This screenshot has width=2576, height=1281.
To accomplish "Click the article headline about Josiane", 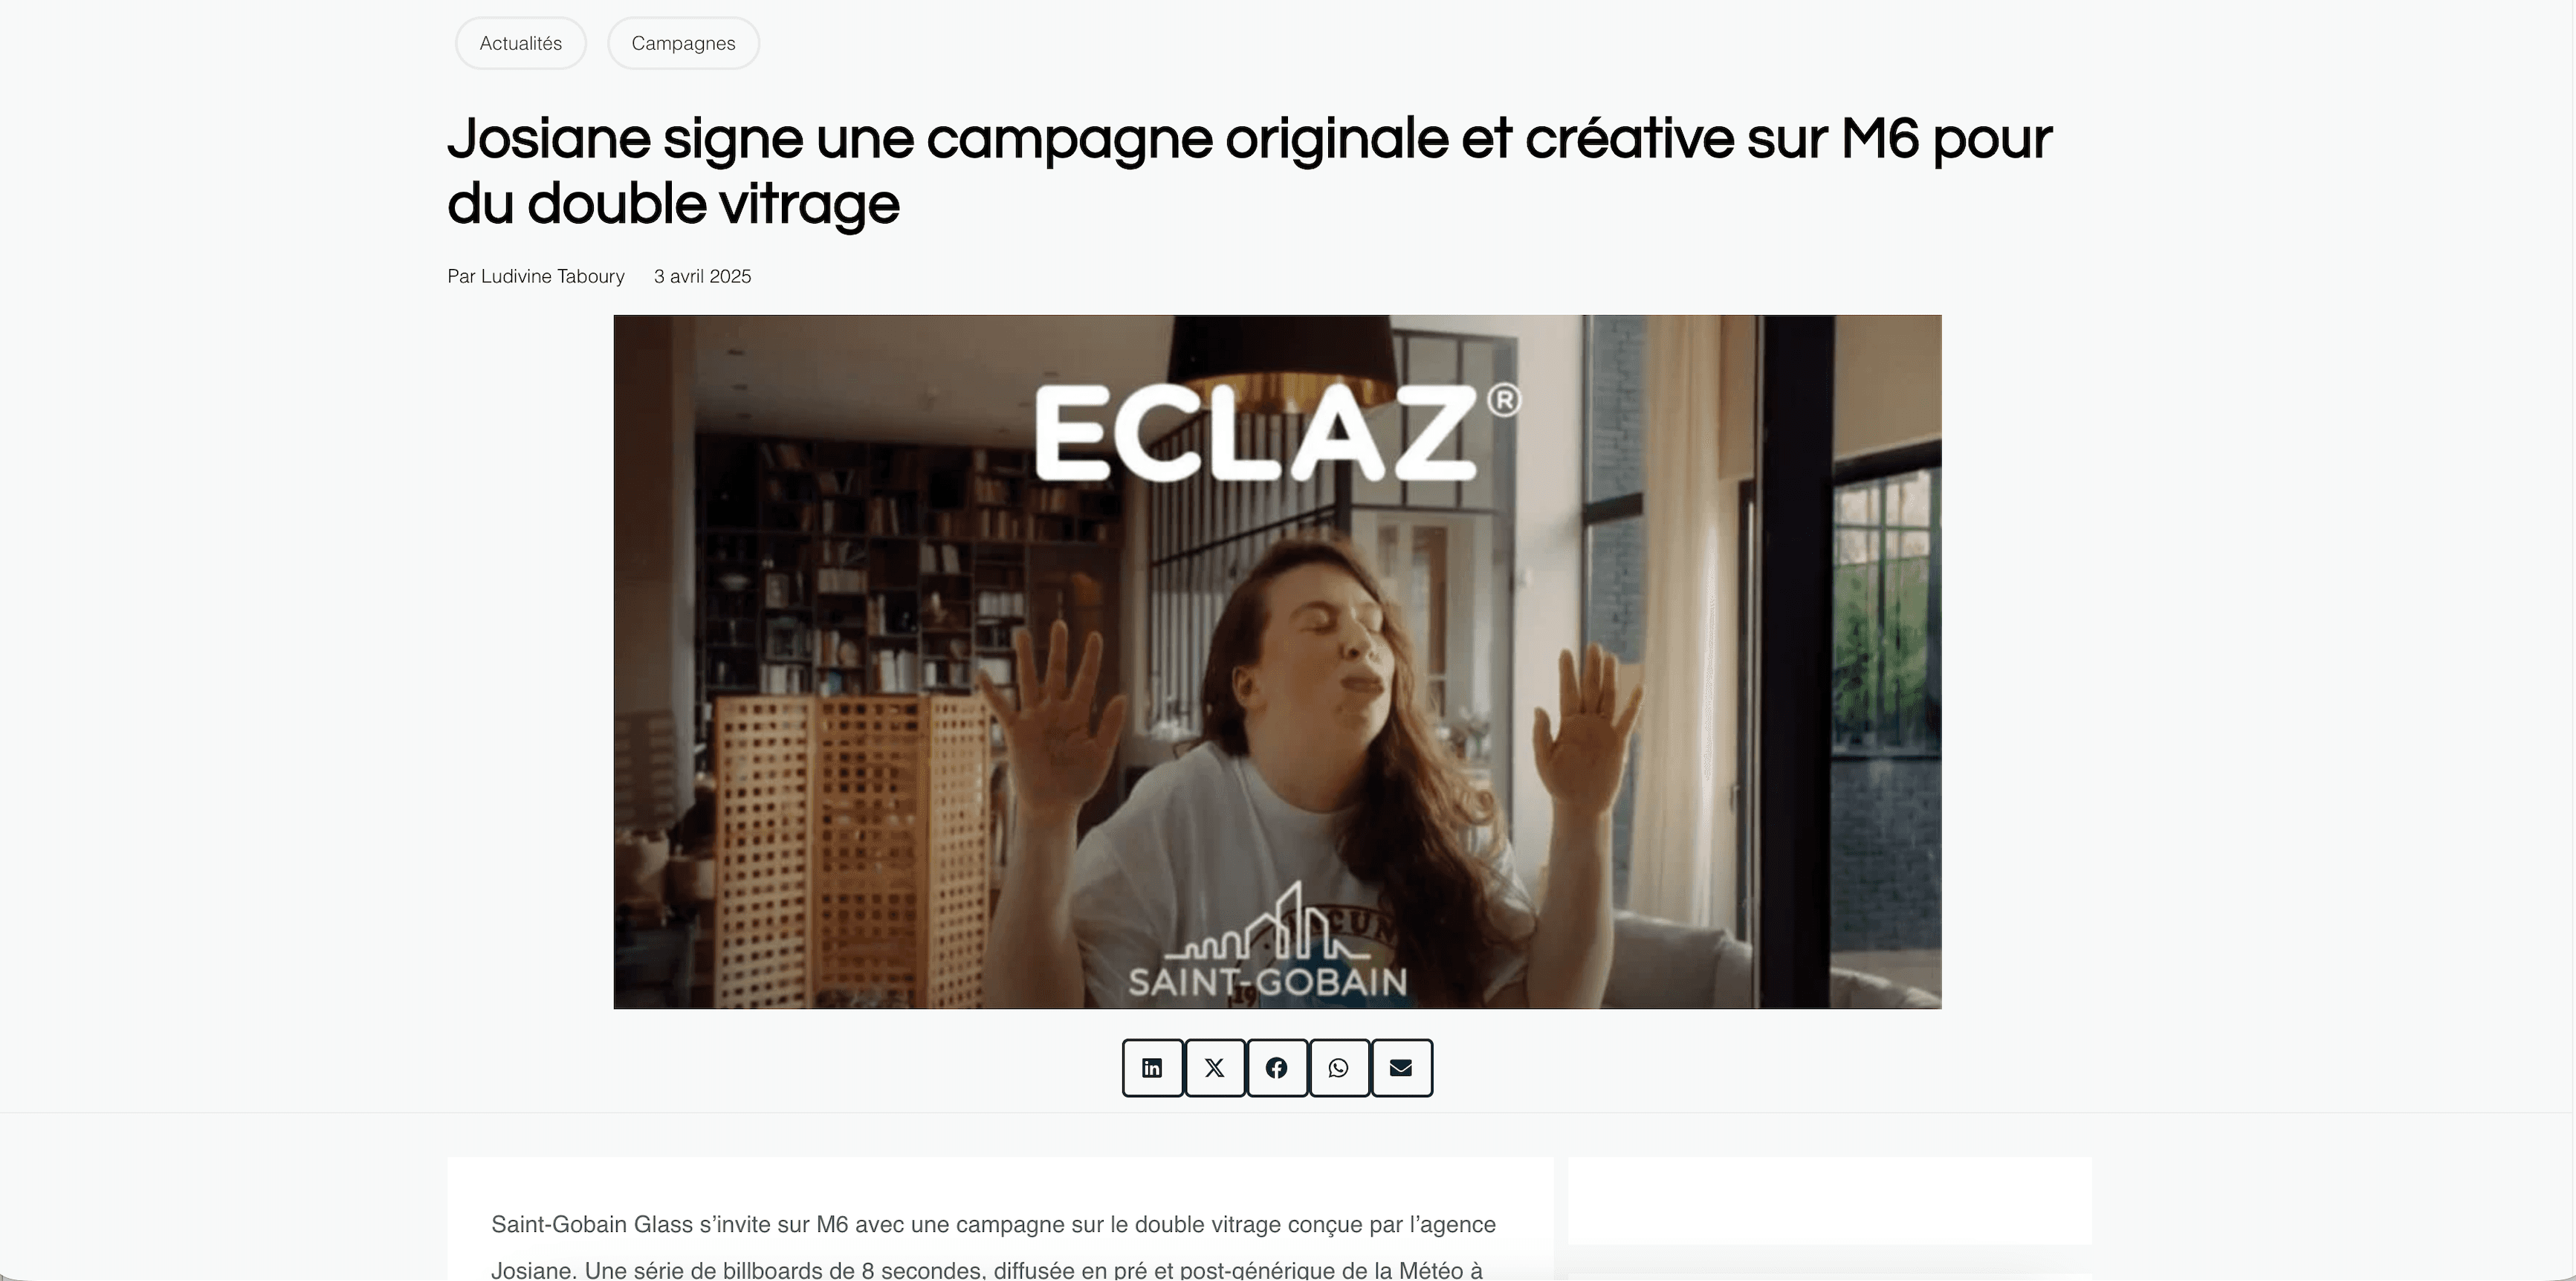I will click(x=1250, y=171).
